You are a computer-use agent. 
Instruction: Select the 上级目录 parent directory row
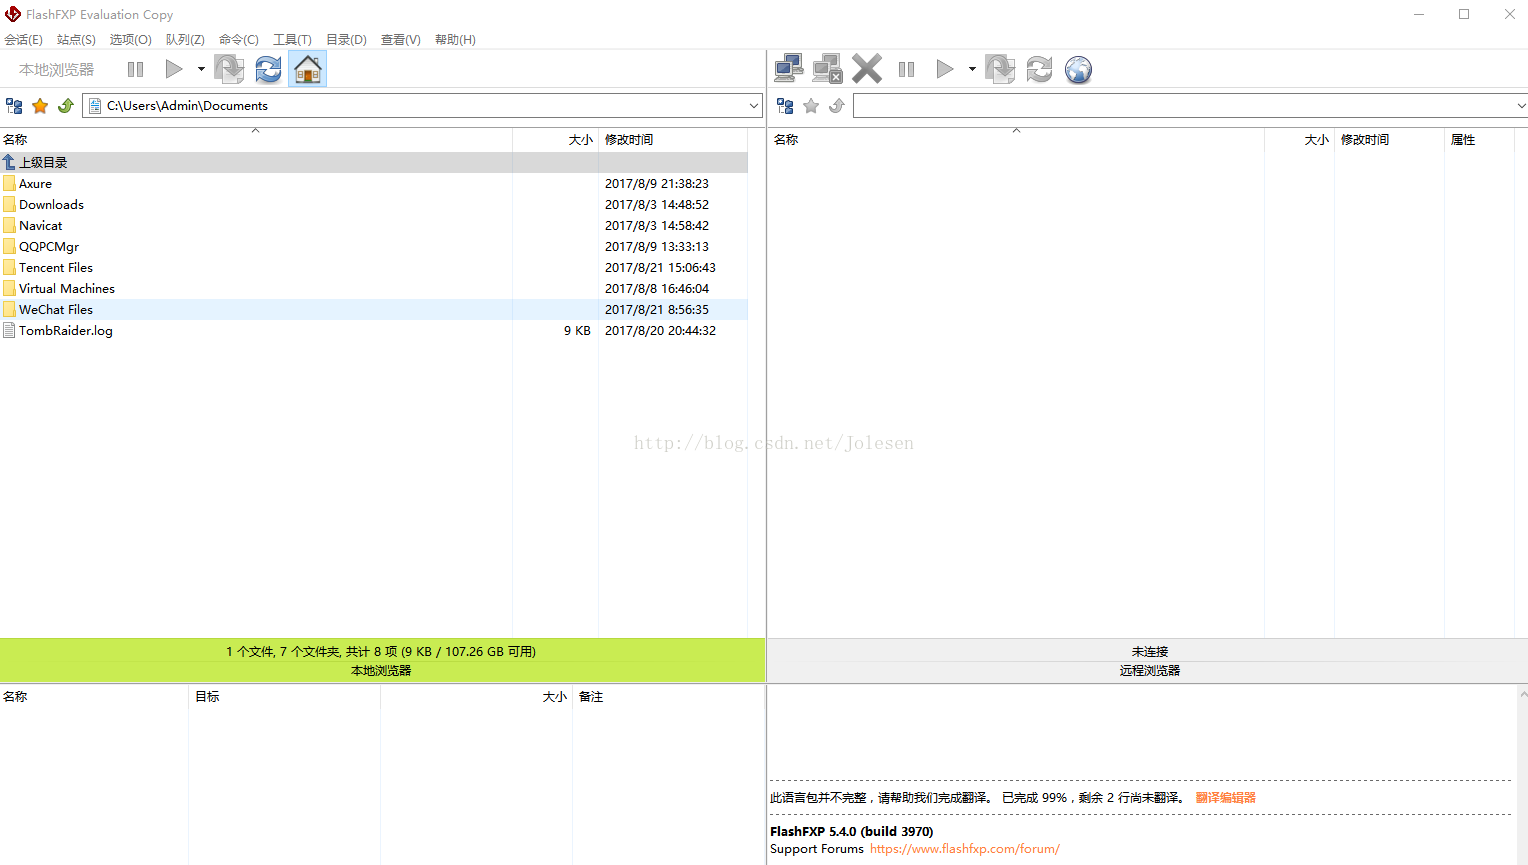[374, 162]
